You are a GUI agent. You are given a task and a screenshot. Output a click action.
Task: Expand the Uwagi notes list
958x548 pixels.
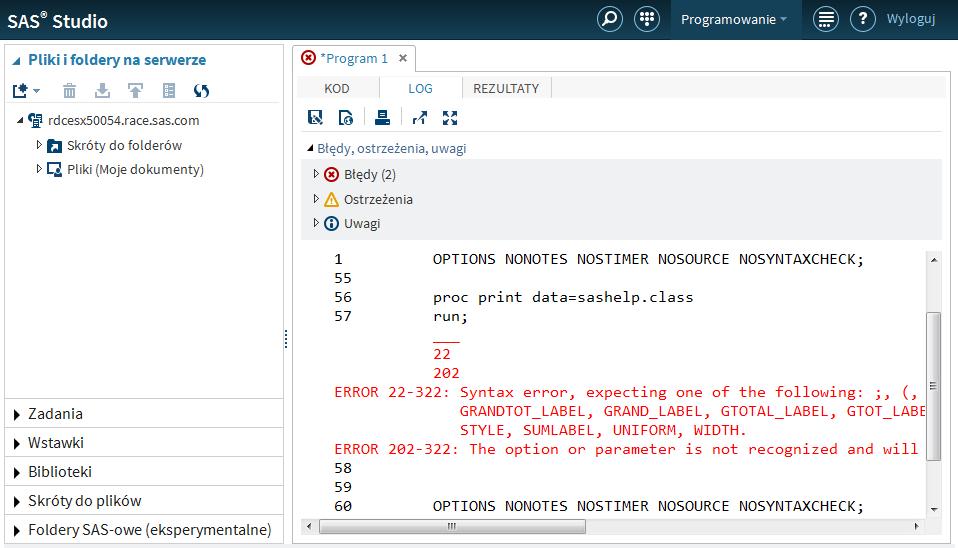click(316, 222)
